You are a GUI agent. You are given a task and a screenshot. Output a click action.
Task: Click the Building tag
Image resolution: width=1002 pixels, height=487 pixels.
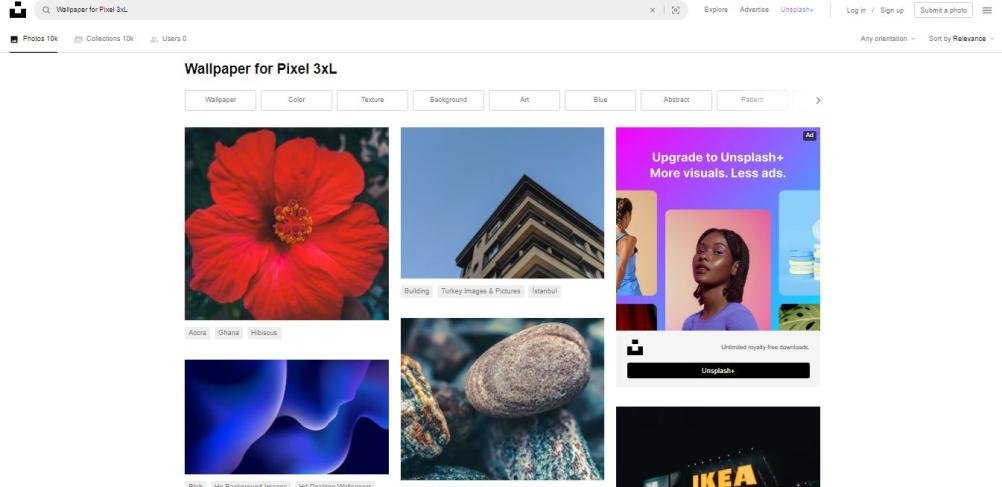pos(417,291)
